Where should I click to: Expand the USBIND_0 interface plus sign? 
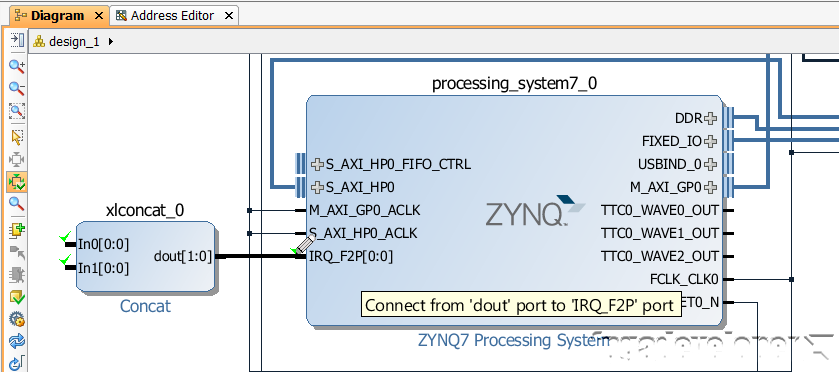coord(710,164)
